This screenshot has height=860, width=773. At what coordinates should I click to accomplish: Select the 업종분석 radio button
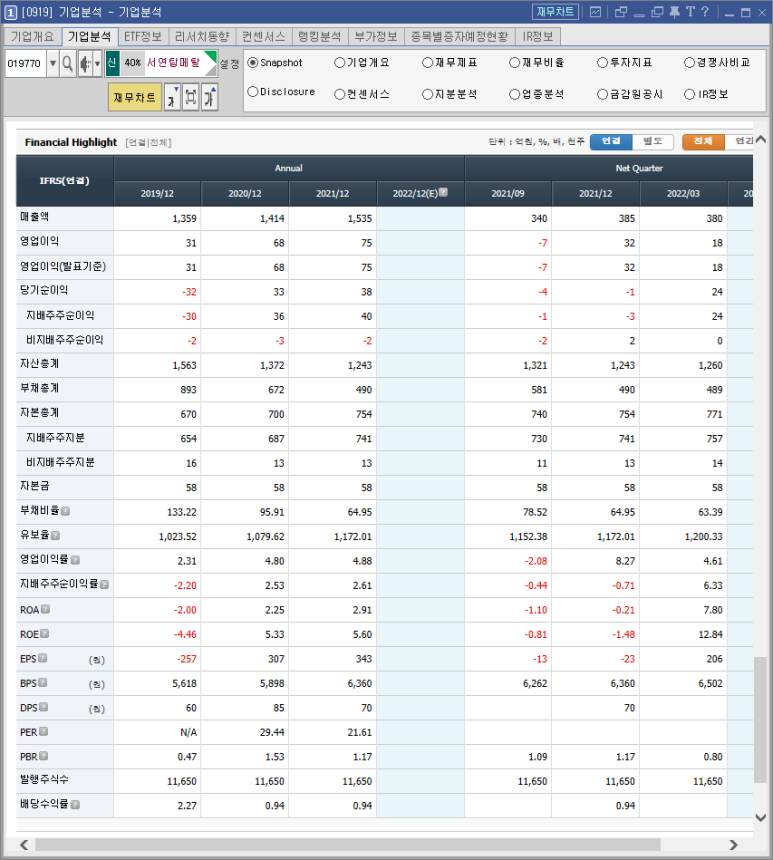pyautogui.click(x=514, y=94)
